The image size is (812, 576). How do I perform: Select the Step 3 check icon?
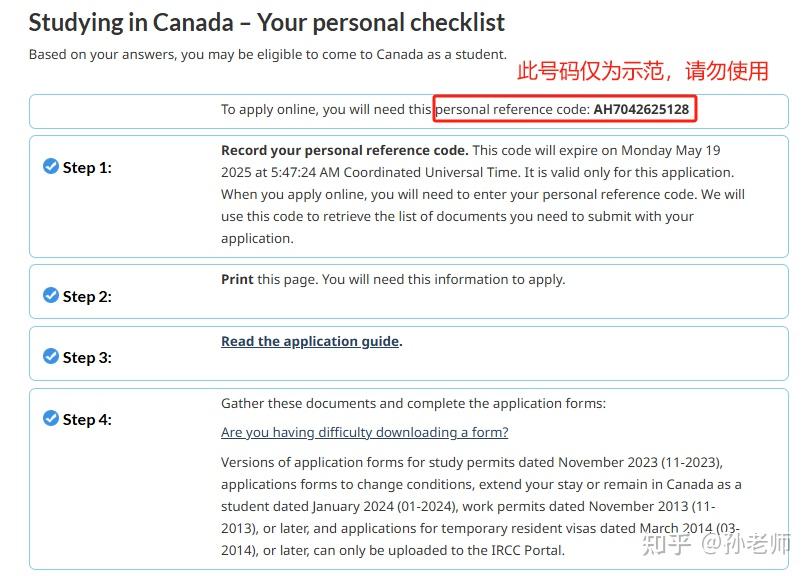[x=51, y=356]
